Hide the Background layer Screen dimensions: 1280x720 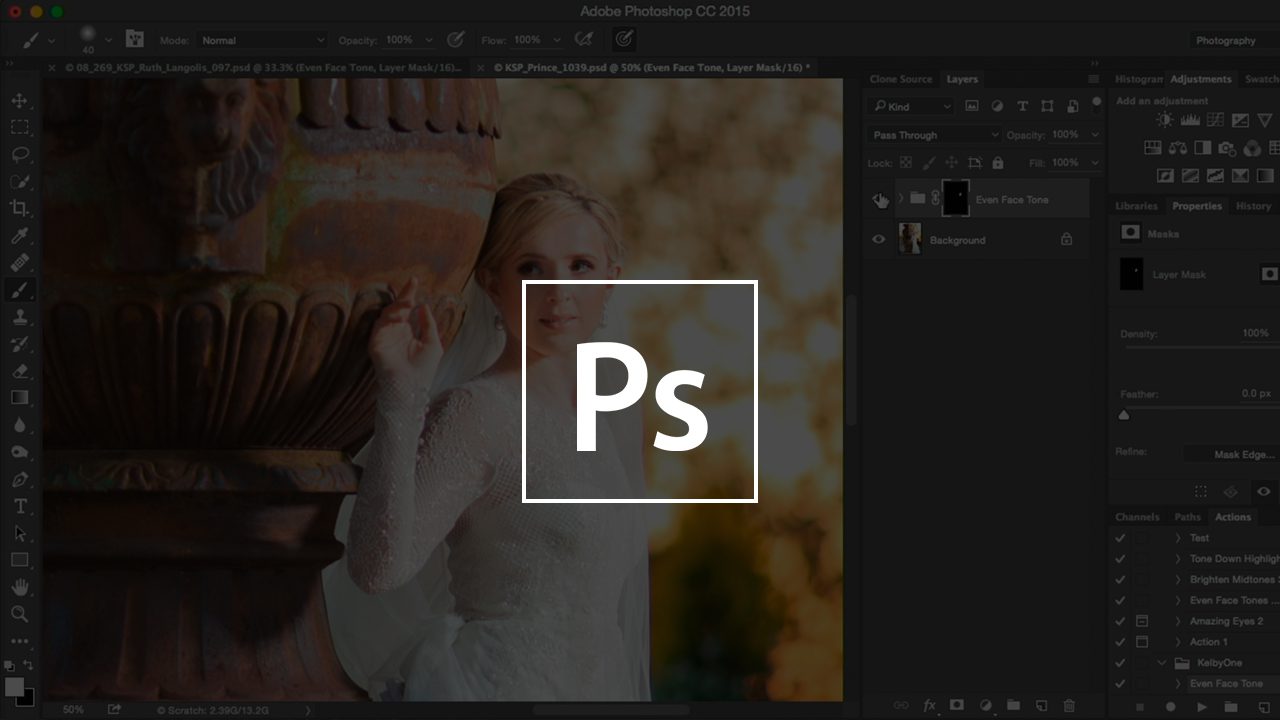[x=879, y=240]
